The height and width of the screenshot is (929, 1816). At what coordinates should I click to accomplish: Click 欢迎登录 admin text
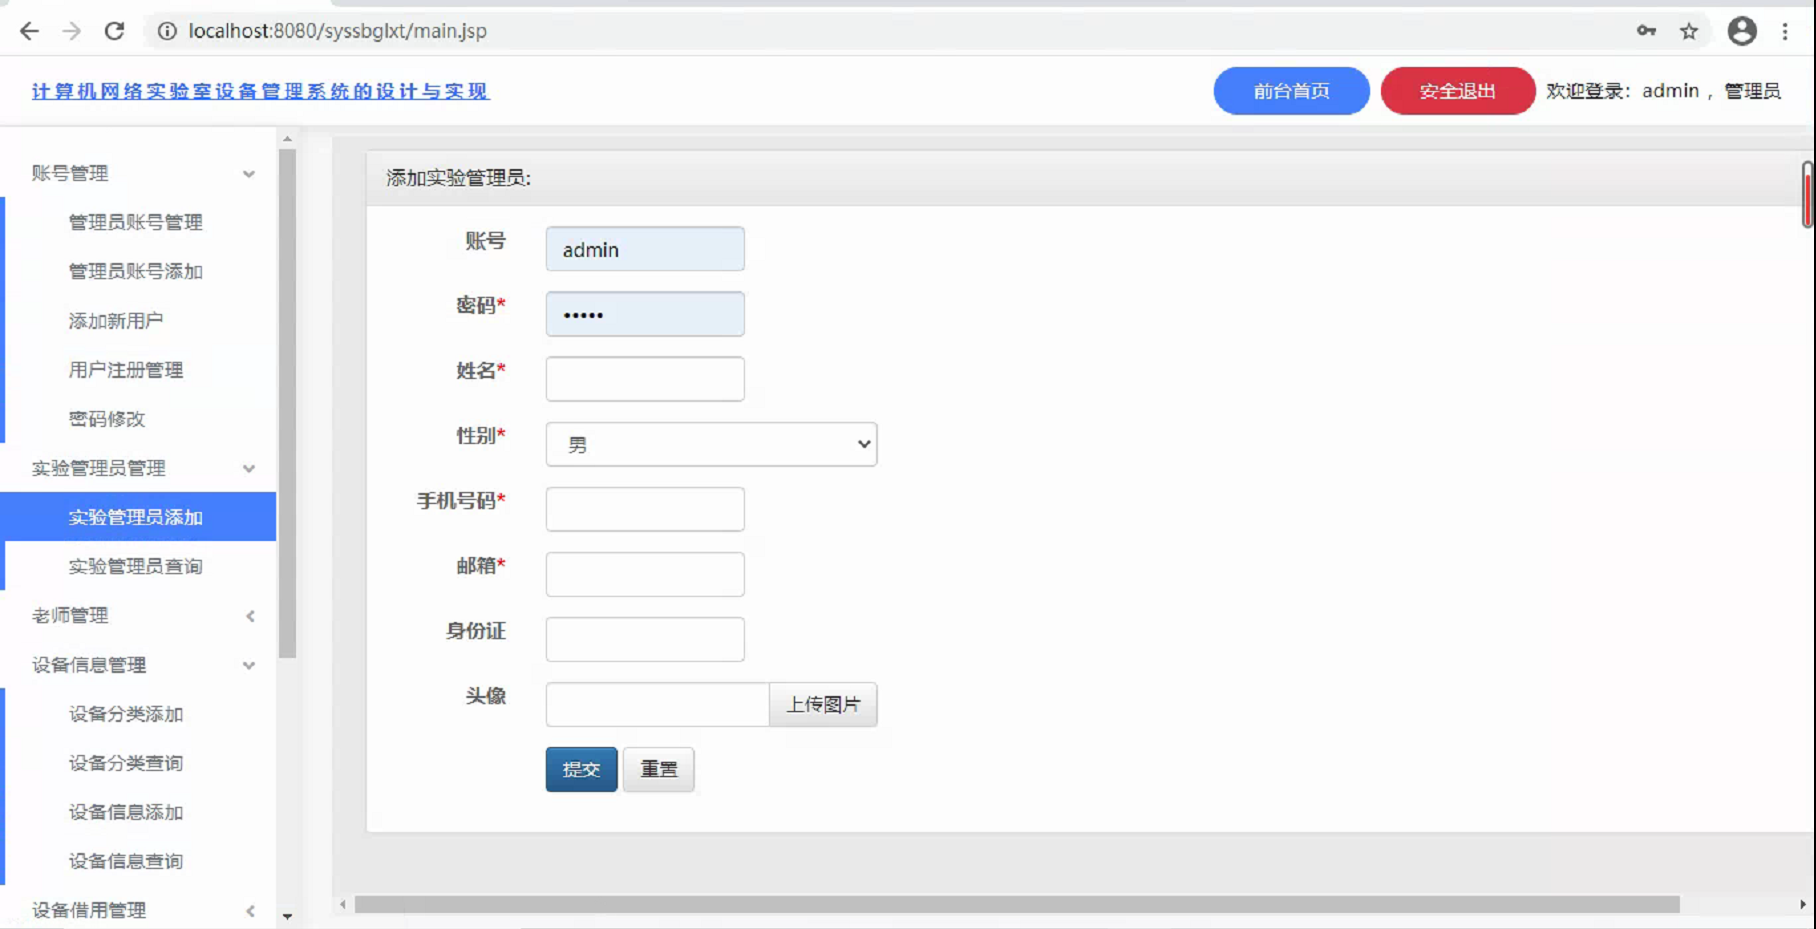[x=1663, y=91]
